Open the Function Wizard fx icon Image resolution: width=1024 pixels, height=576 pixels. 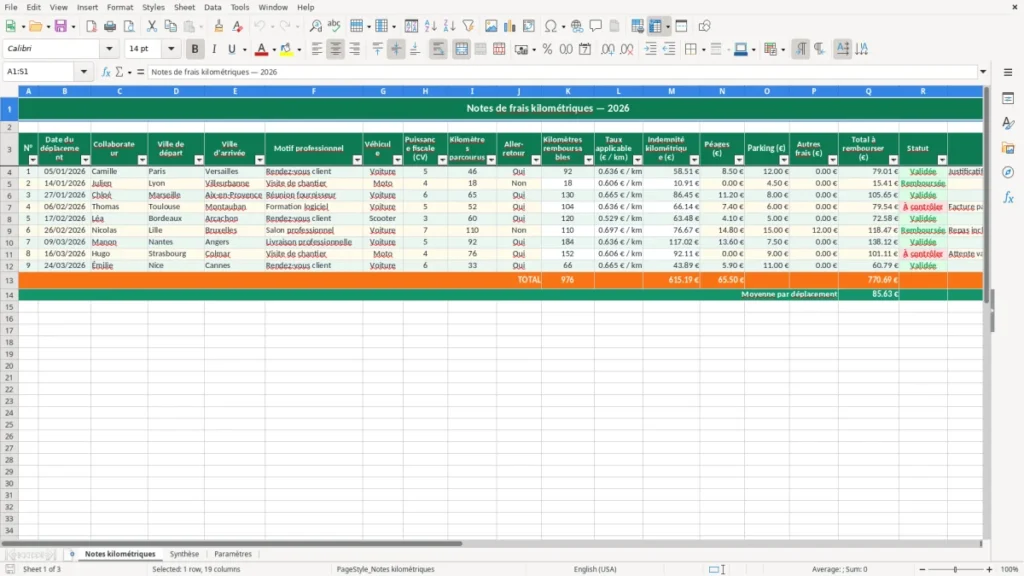point(106,72)
